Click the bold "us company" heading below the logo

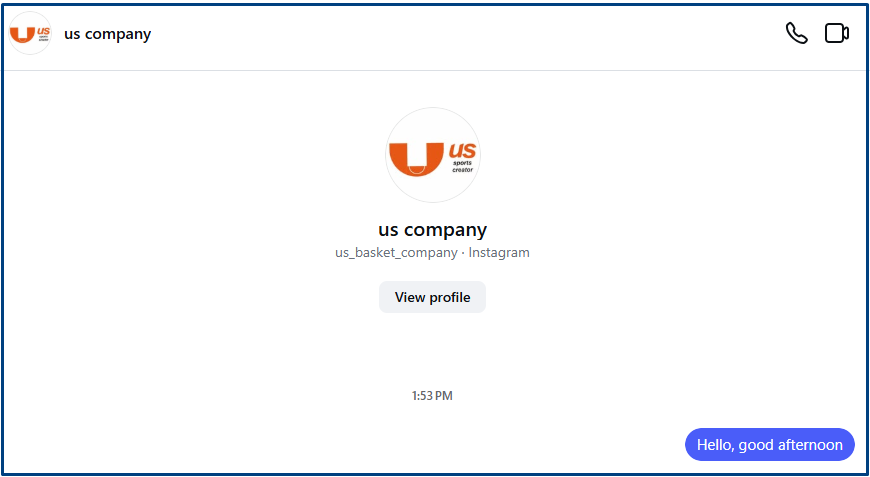[432, 230]
